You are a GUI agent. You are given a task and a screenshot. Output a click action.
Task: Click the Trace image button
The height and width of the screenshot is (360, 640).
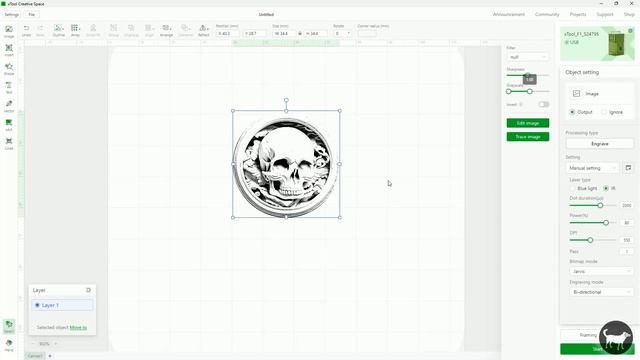pyautogui.click(x=528, y=137)
